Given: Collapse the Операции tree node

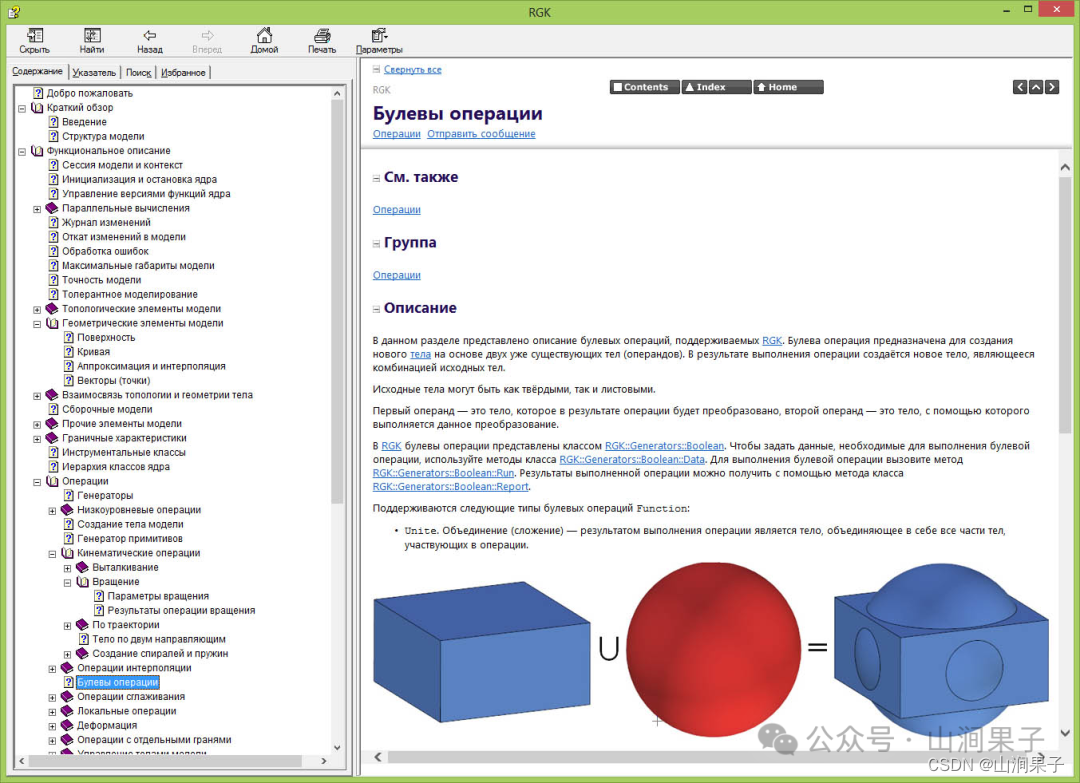Looking at the screenshot, I should [x=37, y=482].
